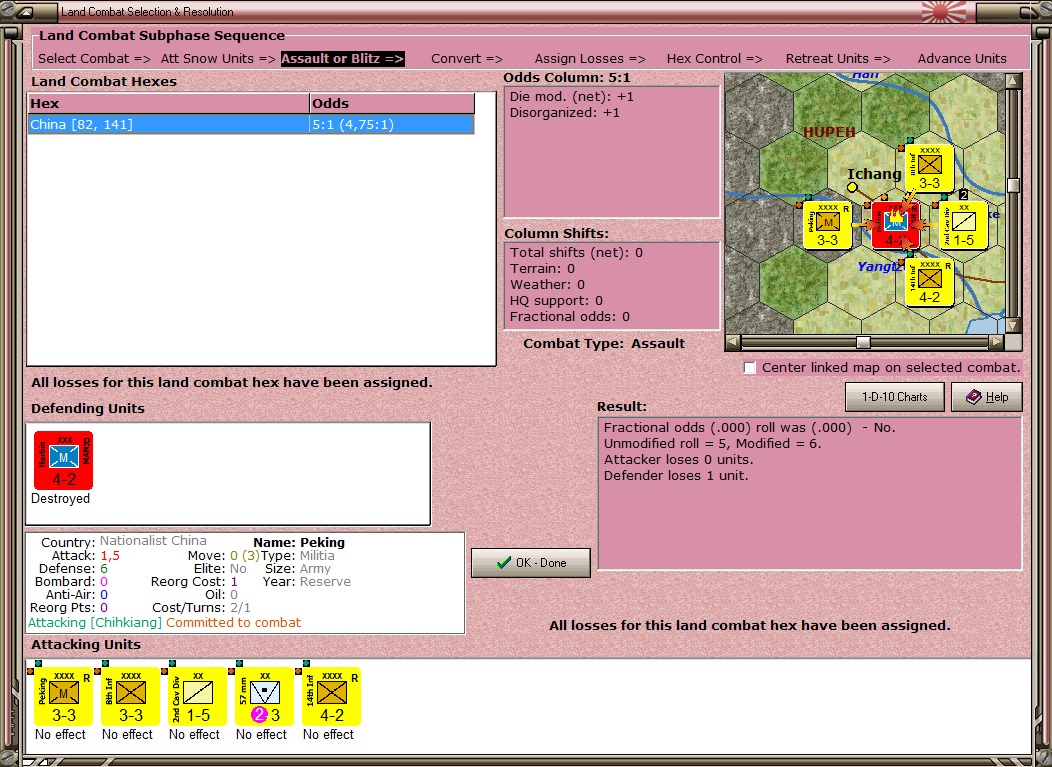Select the 57 mm artillery attacking unit
Image resolution: width=1052 pixels, height=767 pixels.
click(x=264, y=697)
